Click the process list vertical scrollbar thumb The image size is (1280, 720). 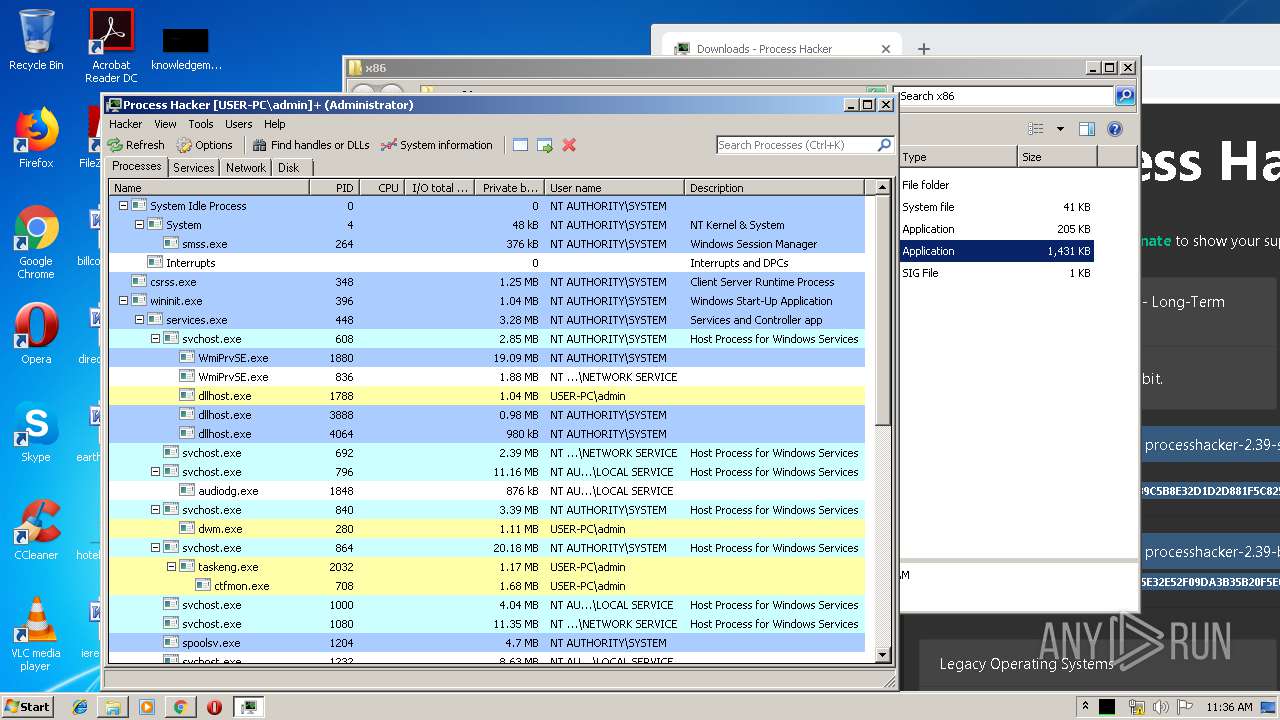click(882, 310)
